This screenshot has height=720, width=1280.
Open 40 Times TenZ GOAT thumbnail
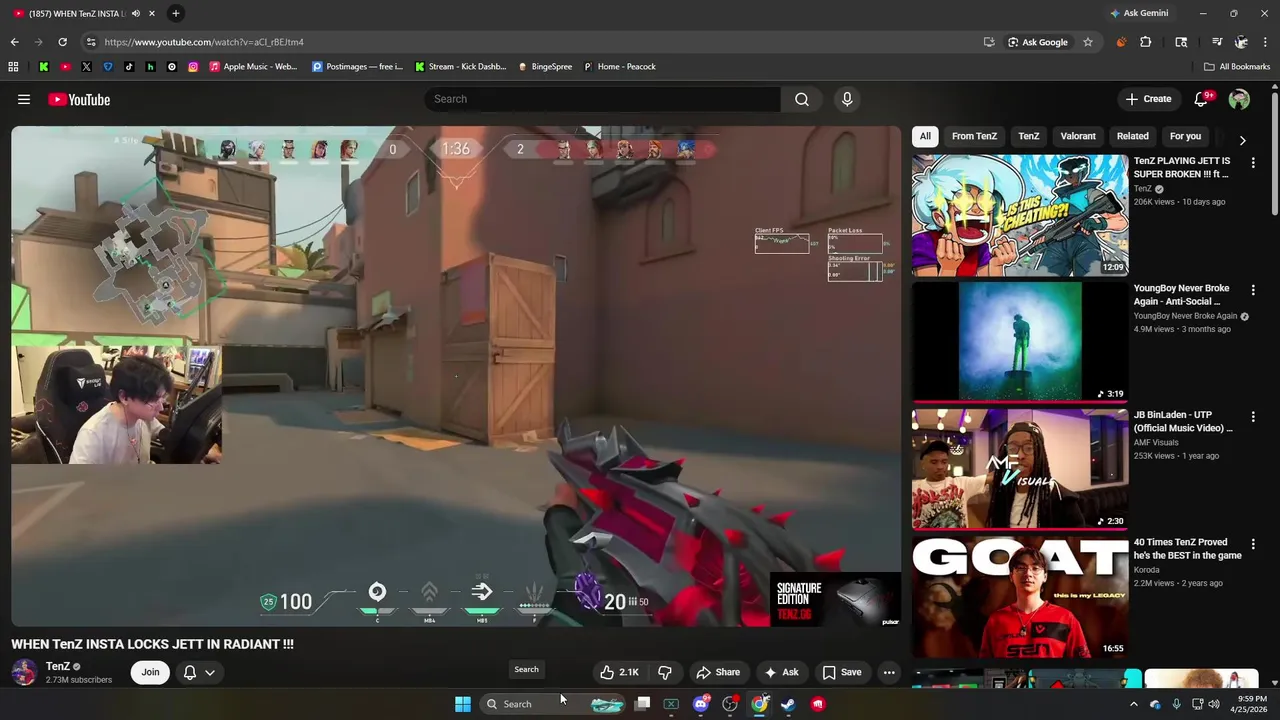point(1020,597)
